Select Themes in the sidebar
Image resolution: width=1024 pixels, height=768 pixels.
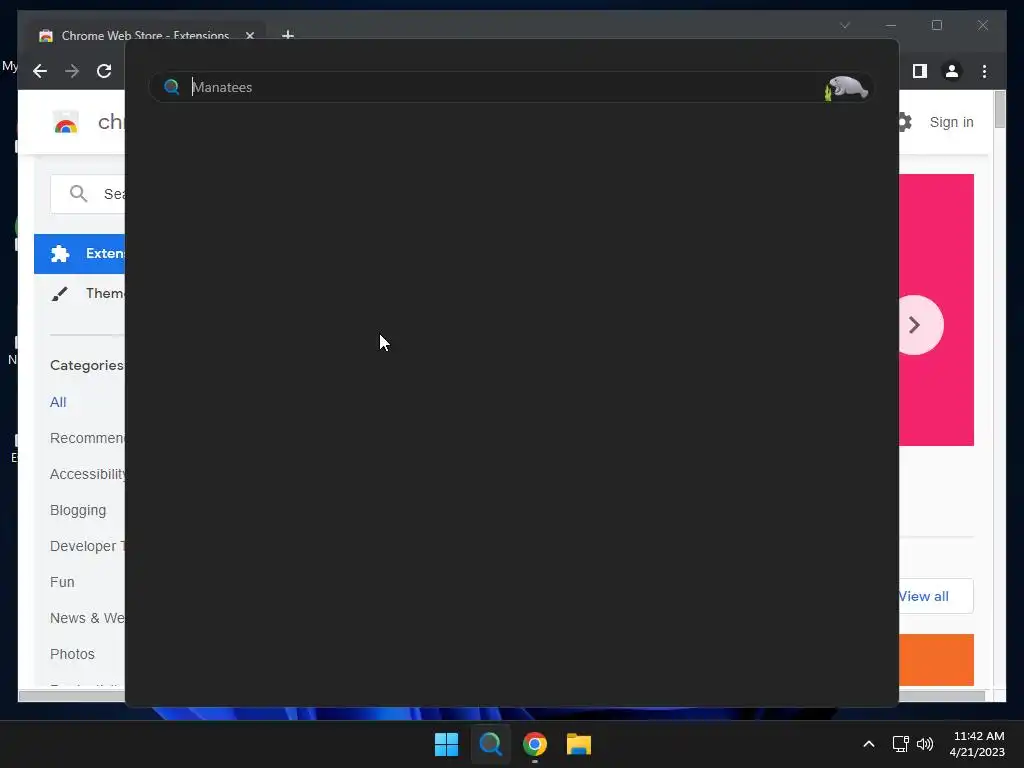(x=79, y=293)
